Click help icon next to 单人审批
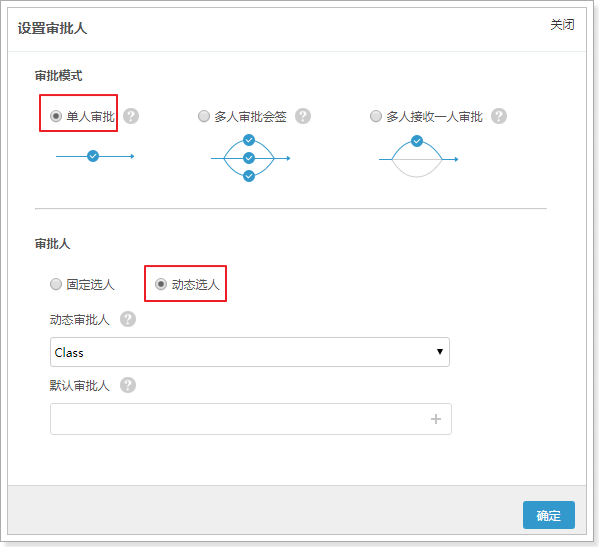 click(131, 116)
